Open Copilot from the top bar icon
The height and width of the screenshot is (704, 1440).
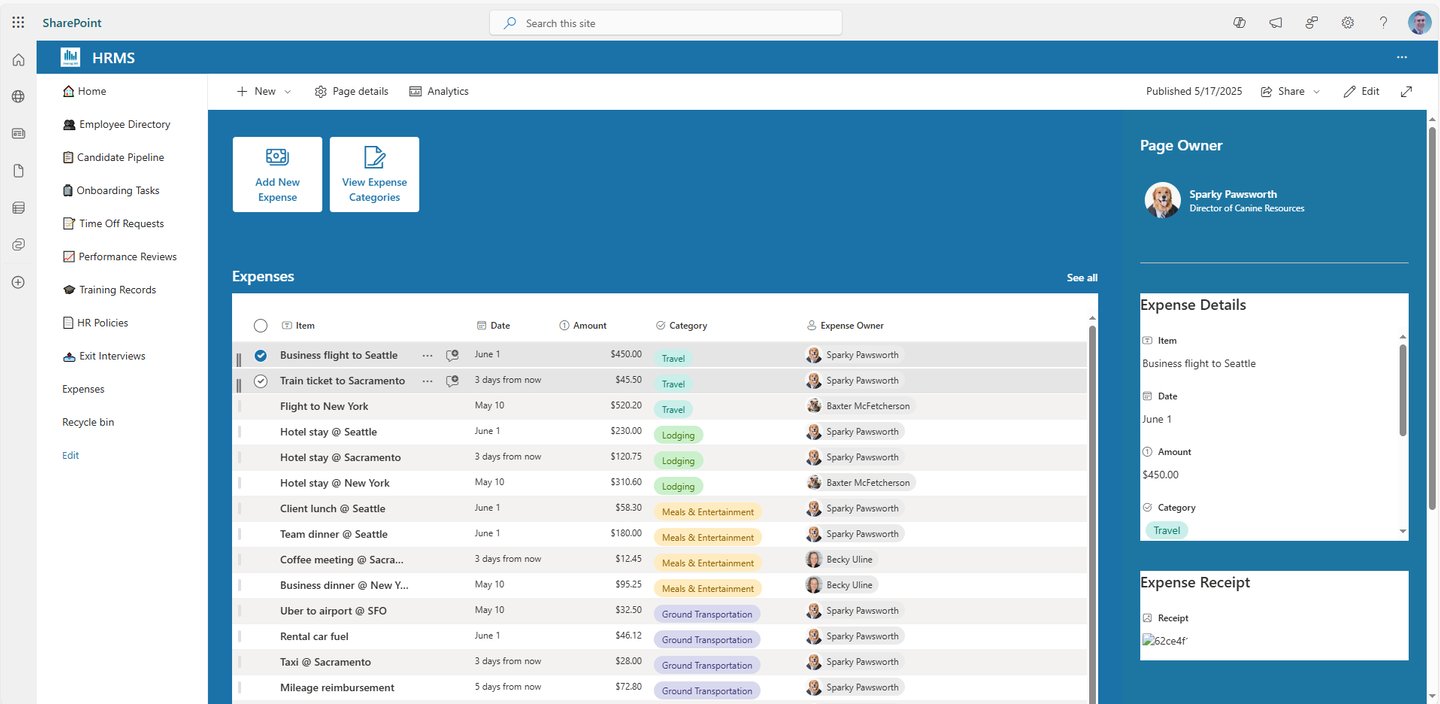tap(1239, 22)
